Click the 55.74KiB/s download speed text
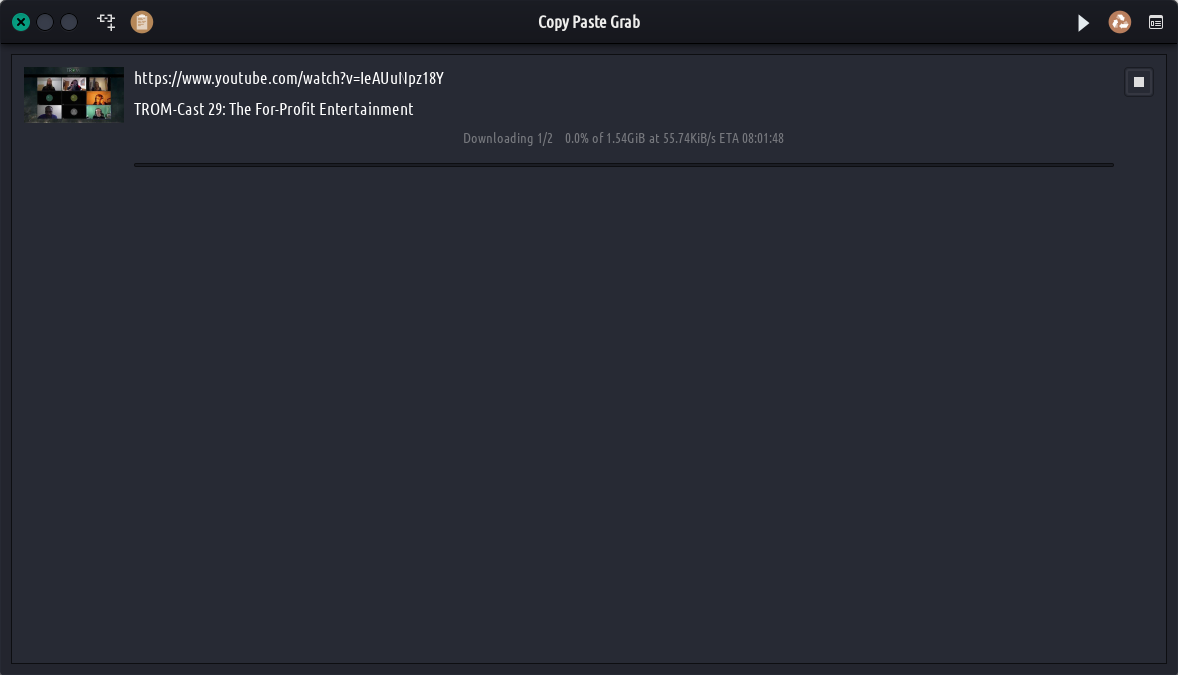 [690, 138]
